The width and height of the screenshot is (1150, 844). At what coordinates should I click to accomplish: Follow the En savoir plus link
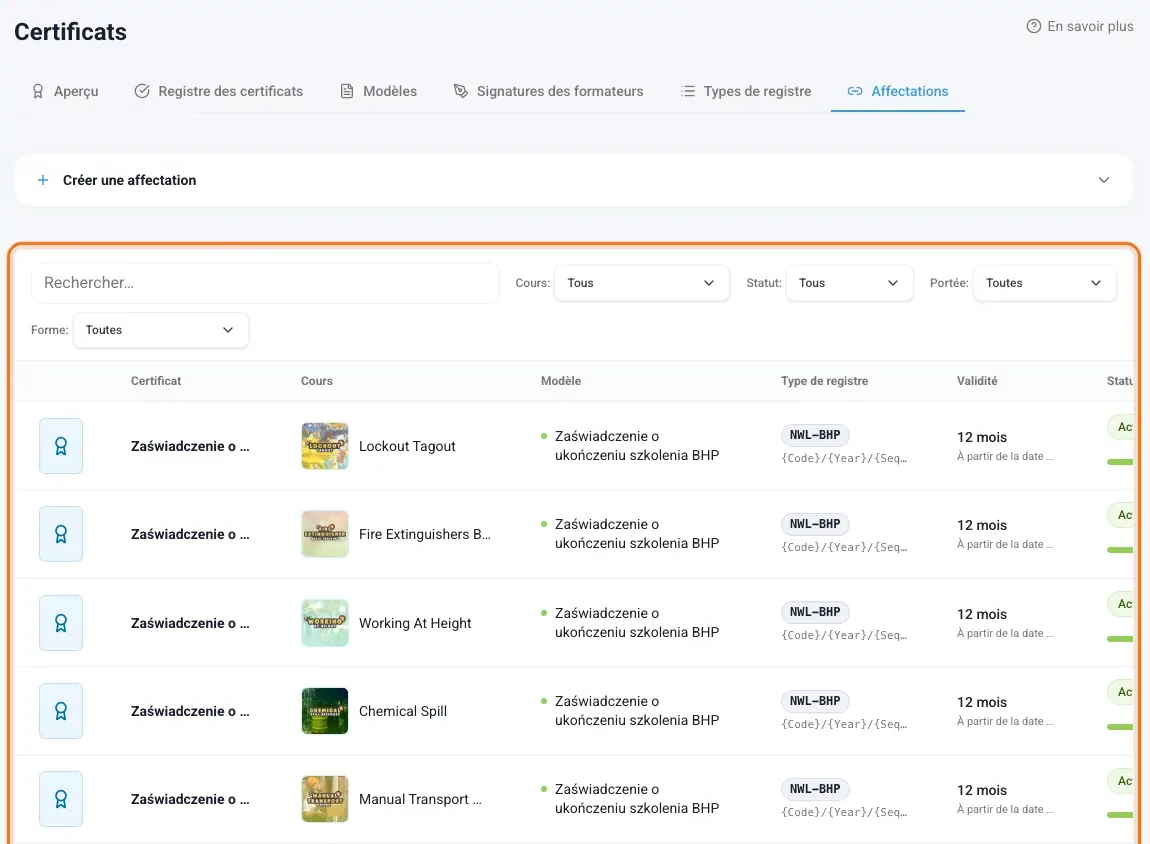coord(1080,26)
